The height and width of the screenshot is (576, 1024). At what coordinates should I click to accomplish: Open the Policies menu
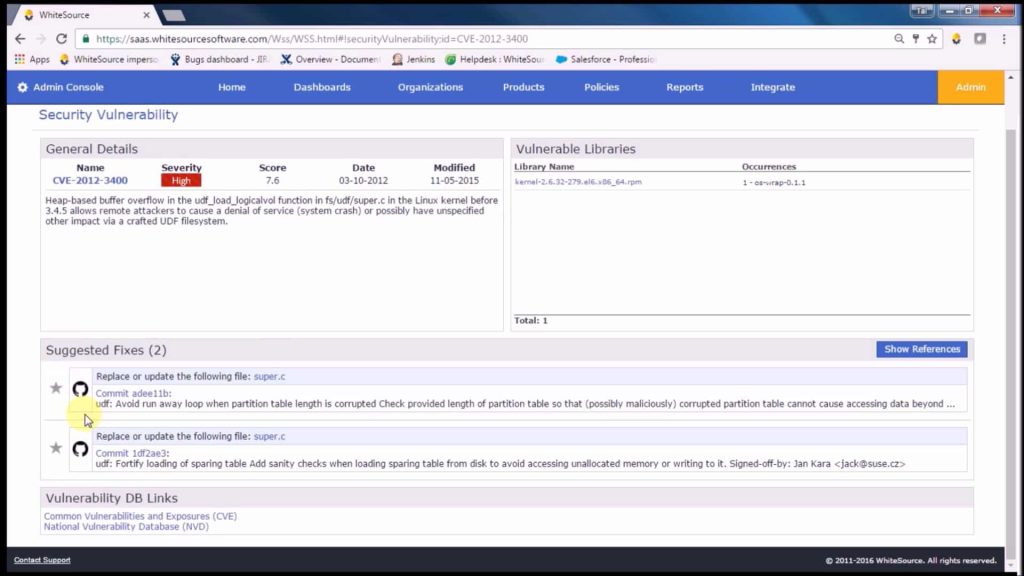pyautogui.click(x=601, y=88)
